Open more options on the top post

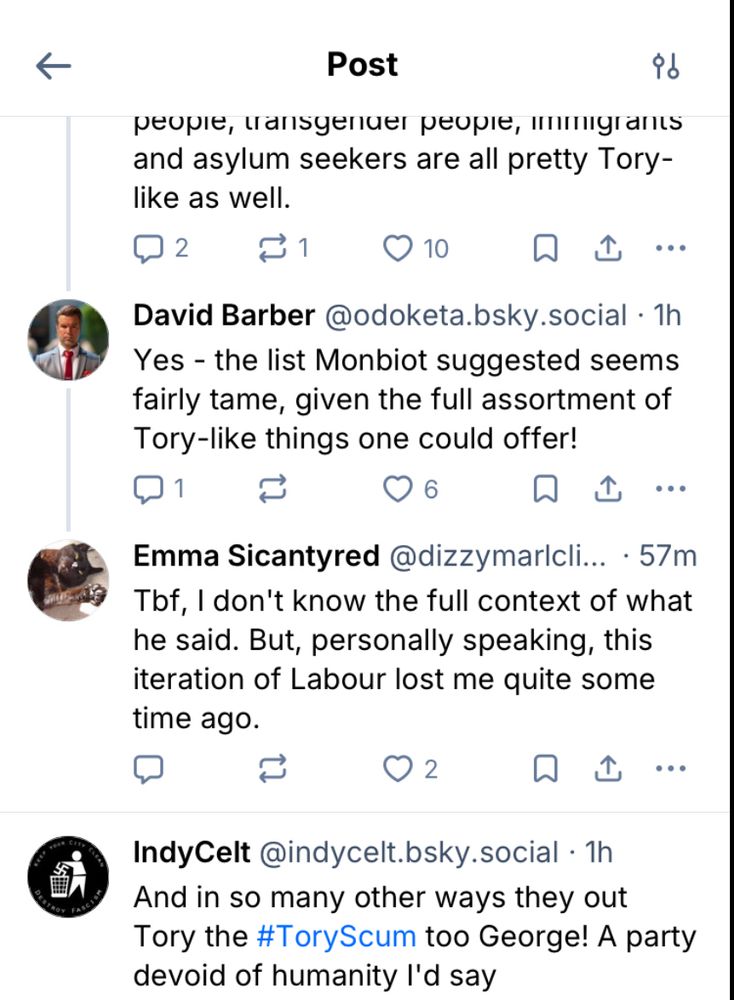[670, 248]
